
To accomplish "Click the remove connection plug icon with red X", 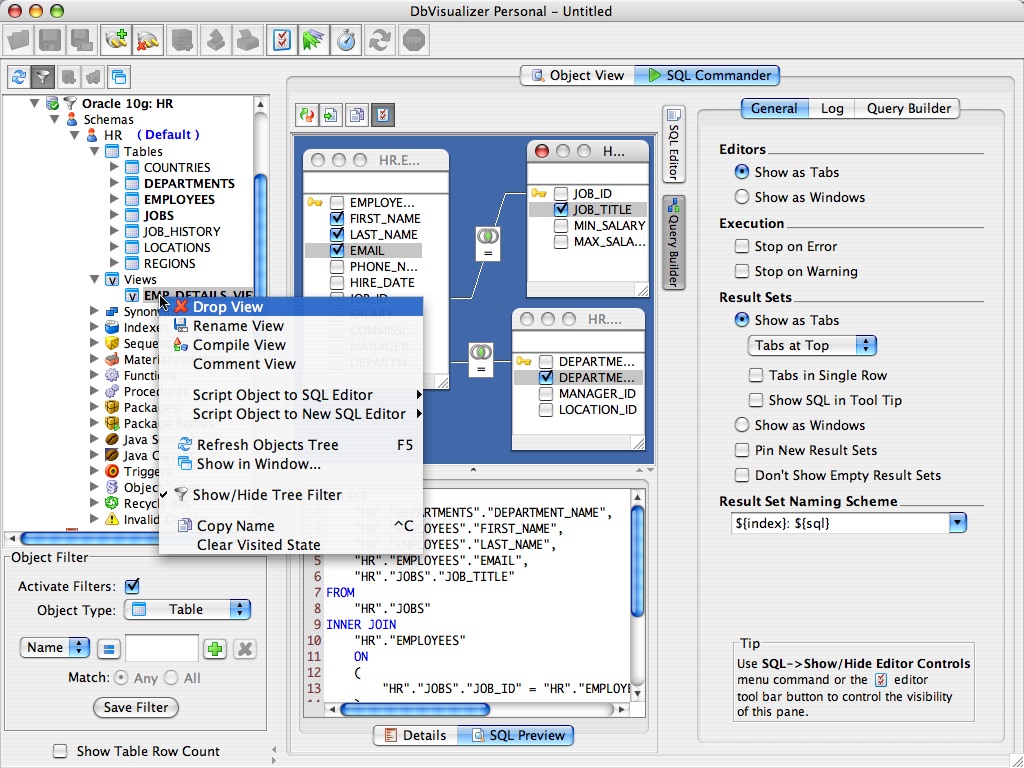I will click(149, 41).
